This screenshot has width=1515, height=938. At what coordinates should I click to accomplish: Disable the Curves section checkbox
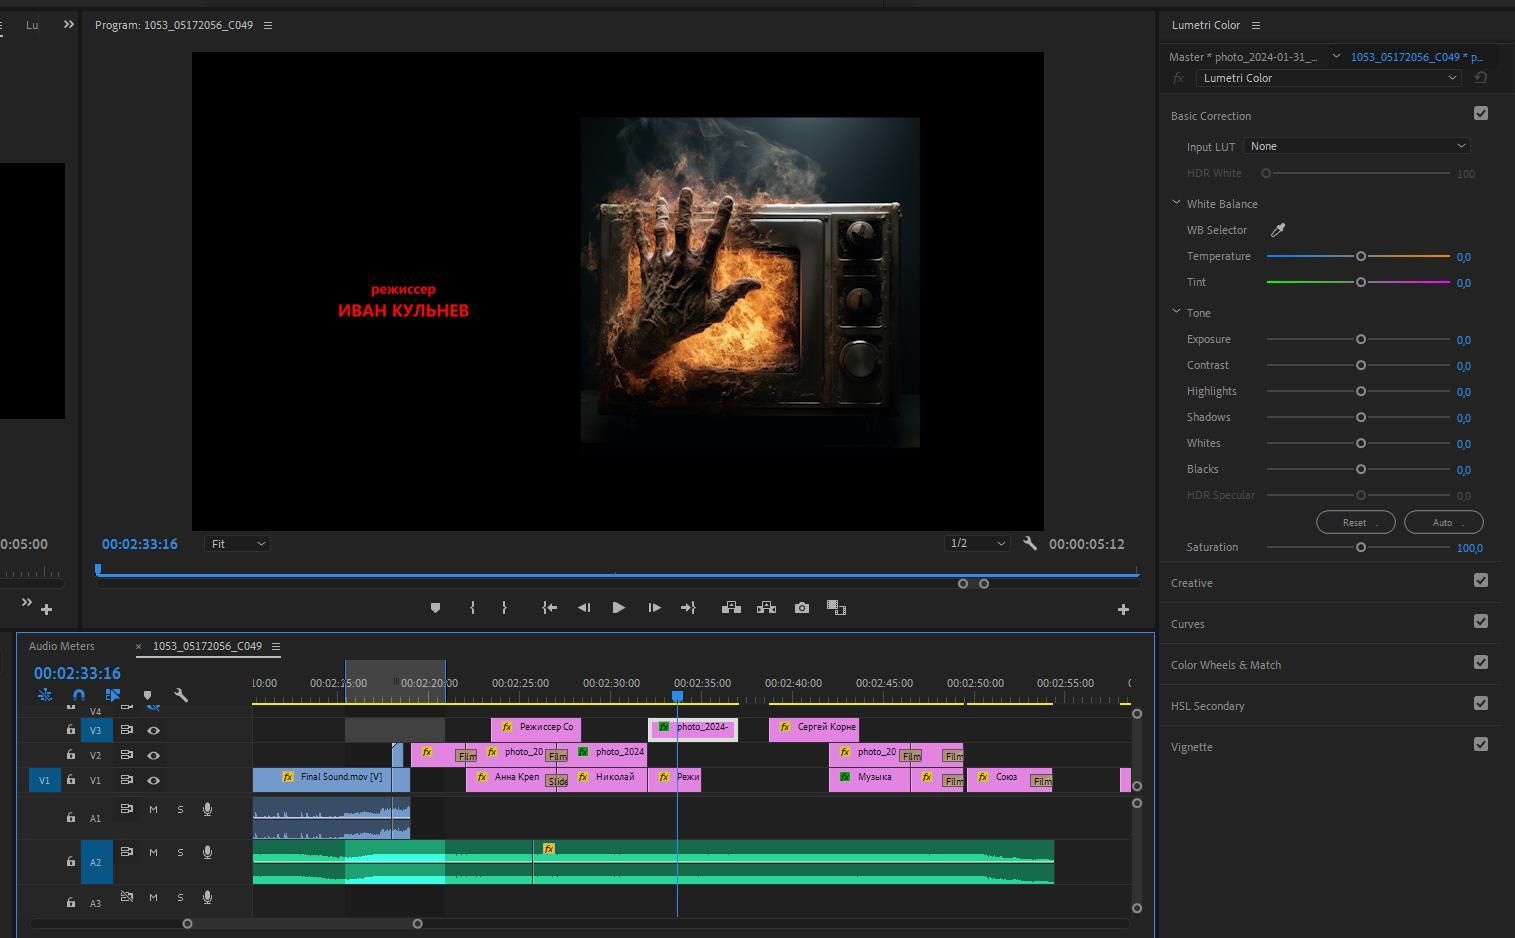[1481, 622]
